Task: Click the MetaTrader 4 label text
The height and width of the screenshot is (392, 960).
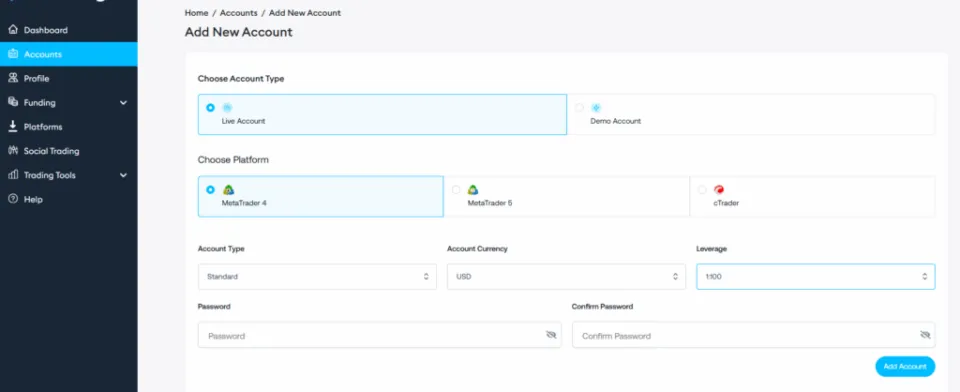Action: coord(244,203)
